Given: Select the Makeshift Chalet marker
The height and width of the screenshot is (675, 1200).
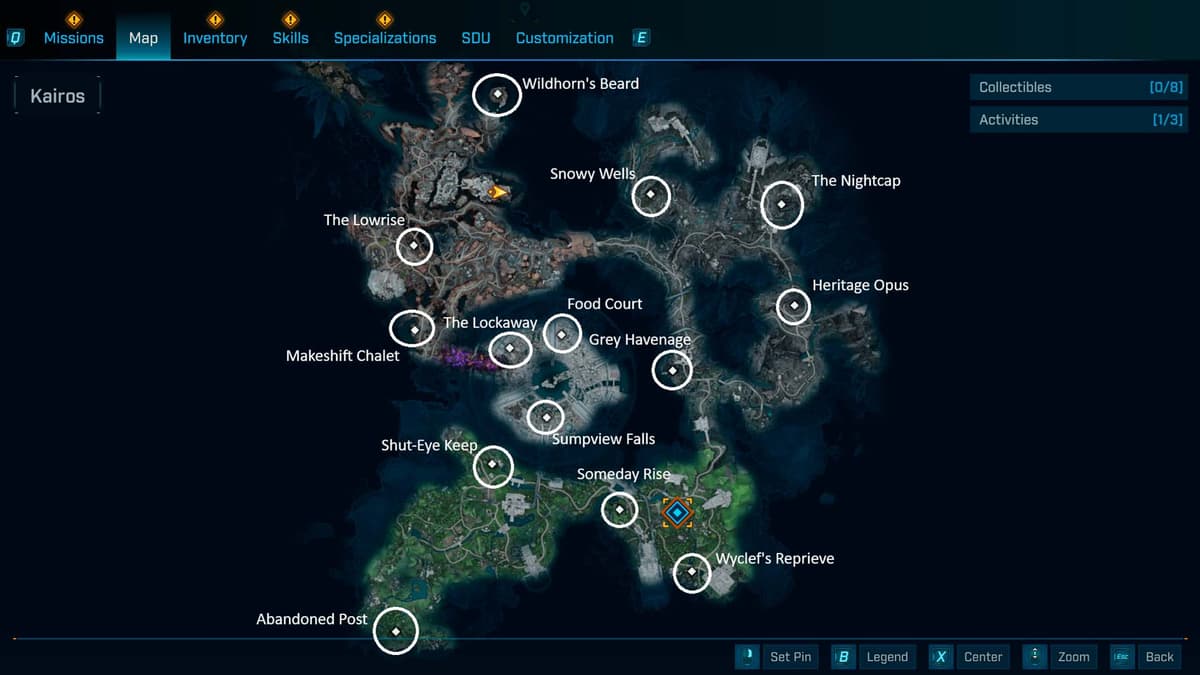Looking at the screenshot, I should pos(413,329).
